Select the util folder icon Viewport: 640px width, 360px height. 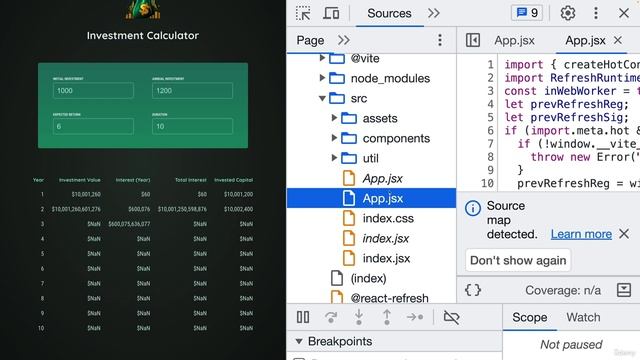[349, 158]
